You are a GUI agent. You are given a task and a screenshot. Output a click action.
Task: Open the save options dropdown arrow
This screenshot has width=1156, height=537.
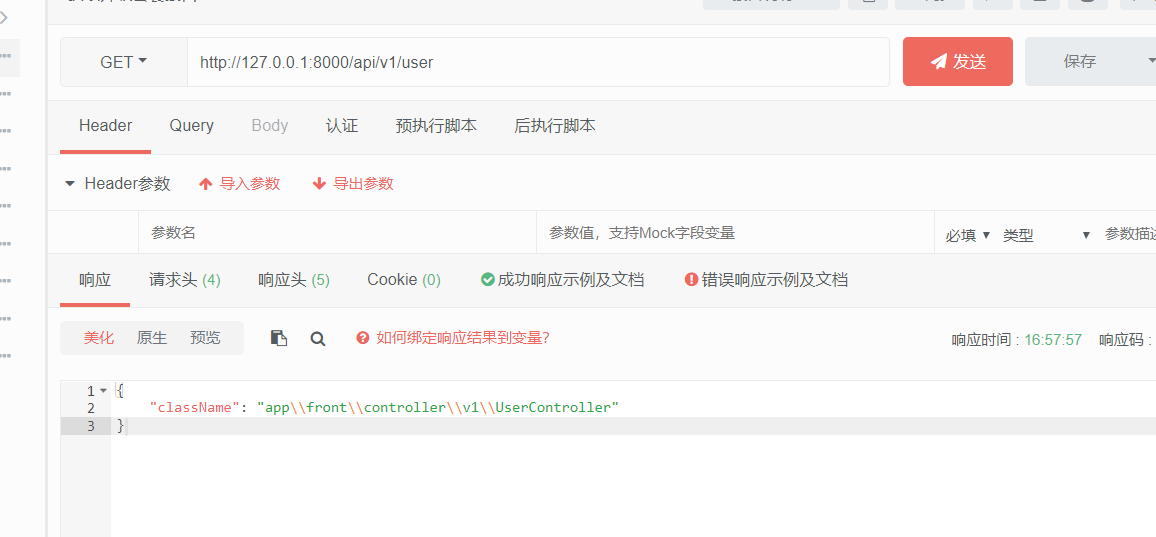[1149, 62]
